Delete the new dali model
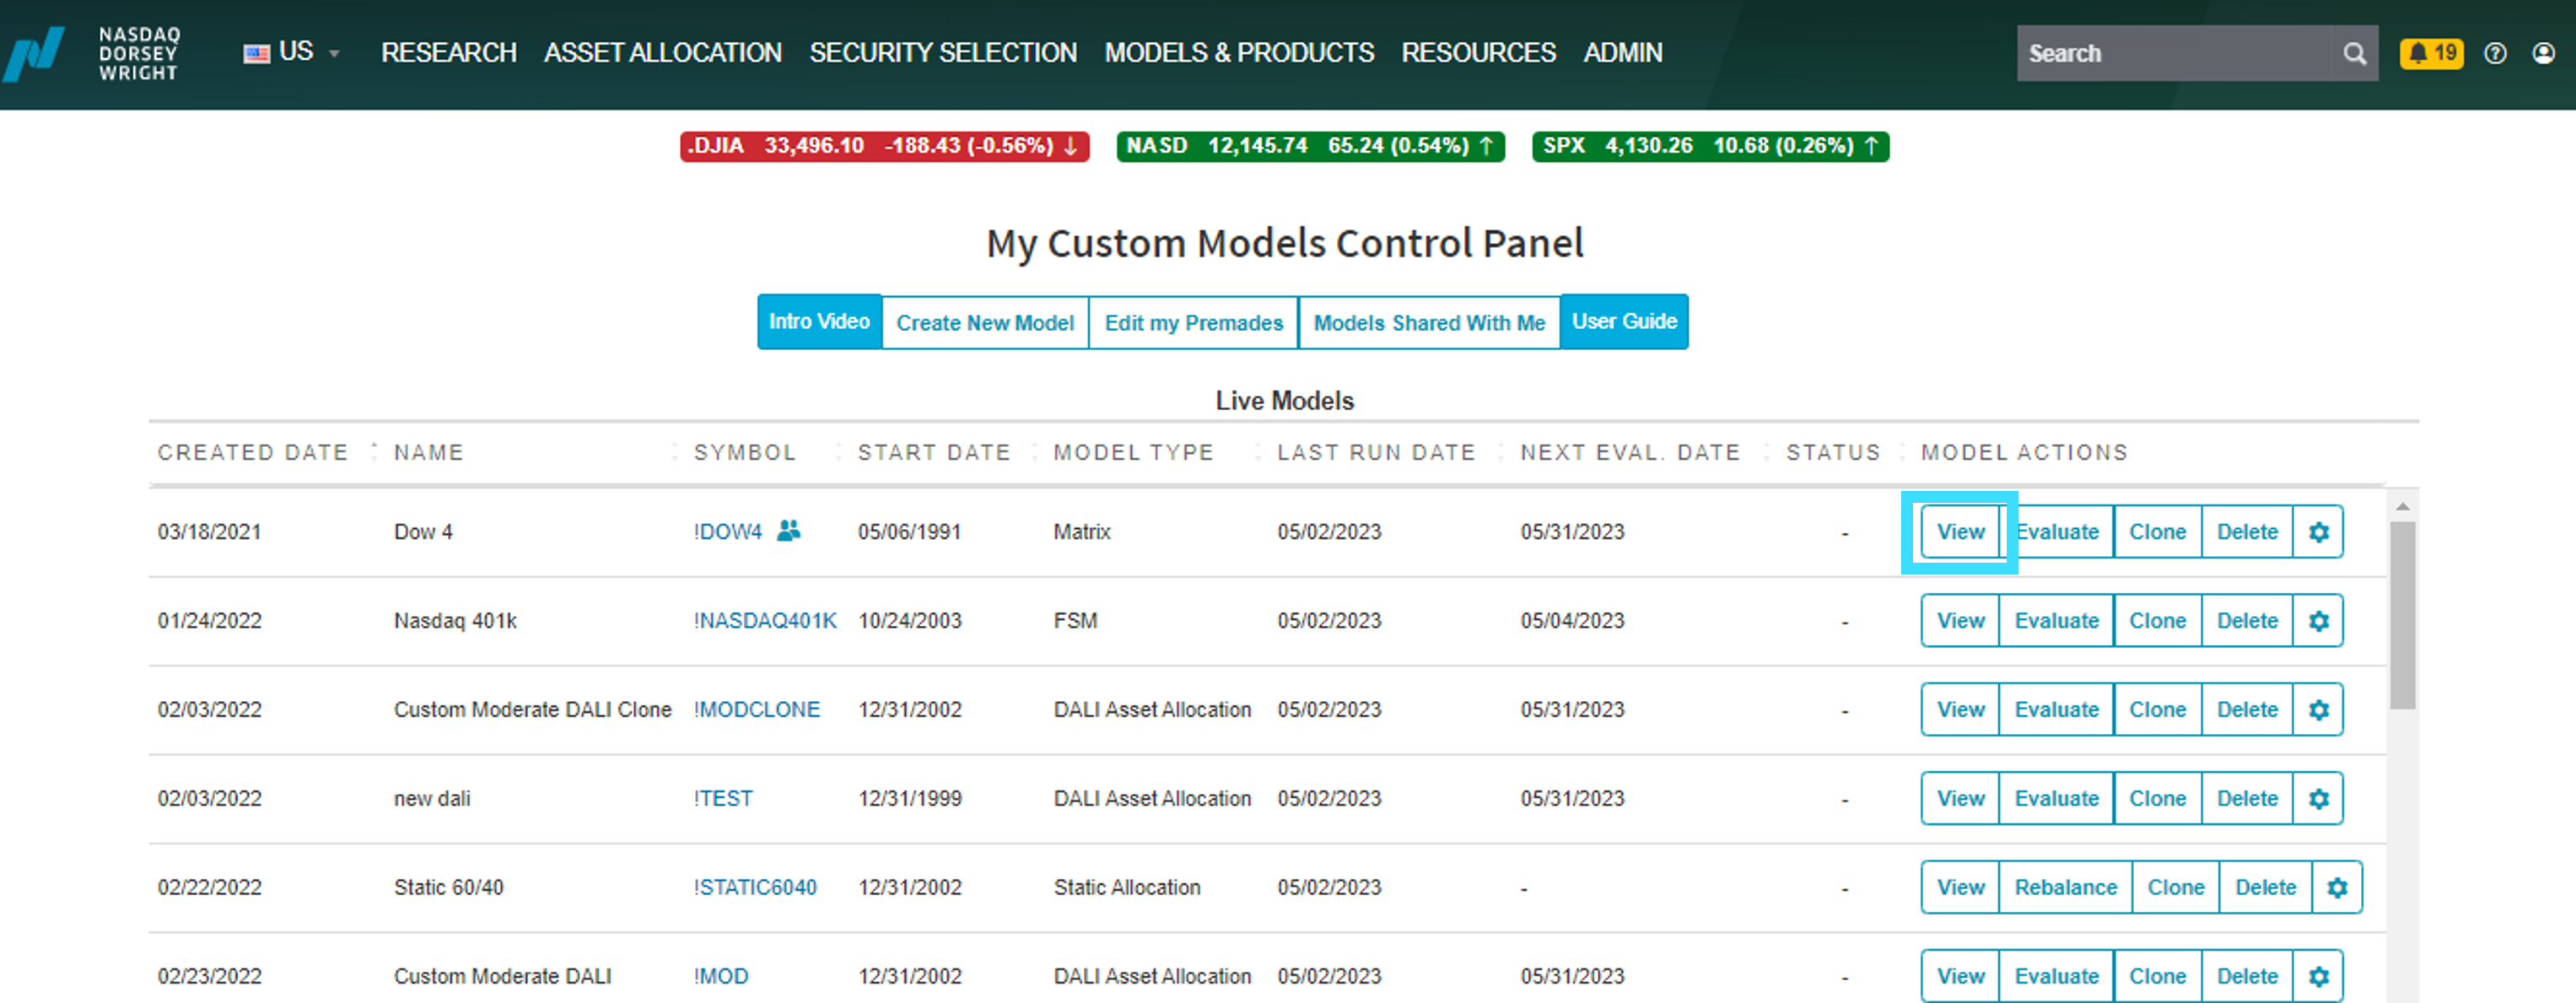This screenshot has width=2576, height=1003. coord(2247,799)
